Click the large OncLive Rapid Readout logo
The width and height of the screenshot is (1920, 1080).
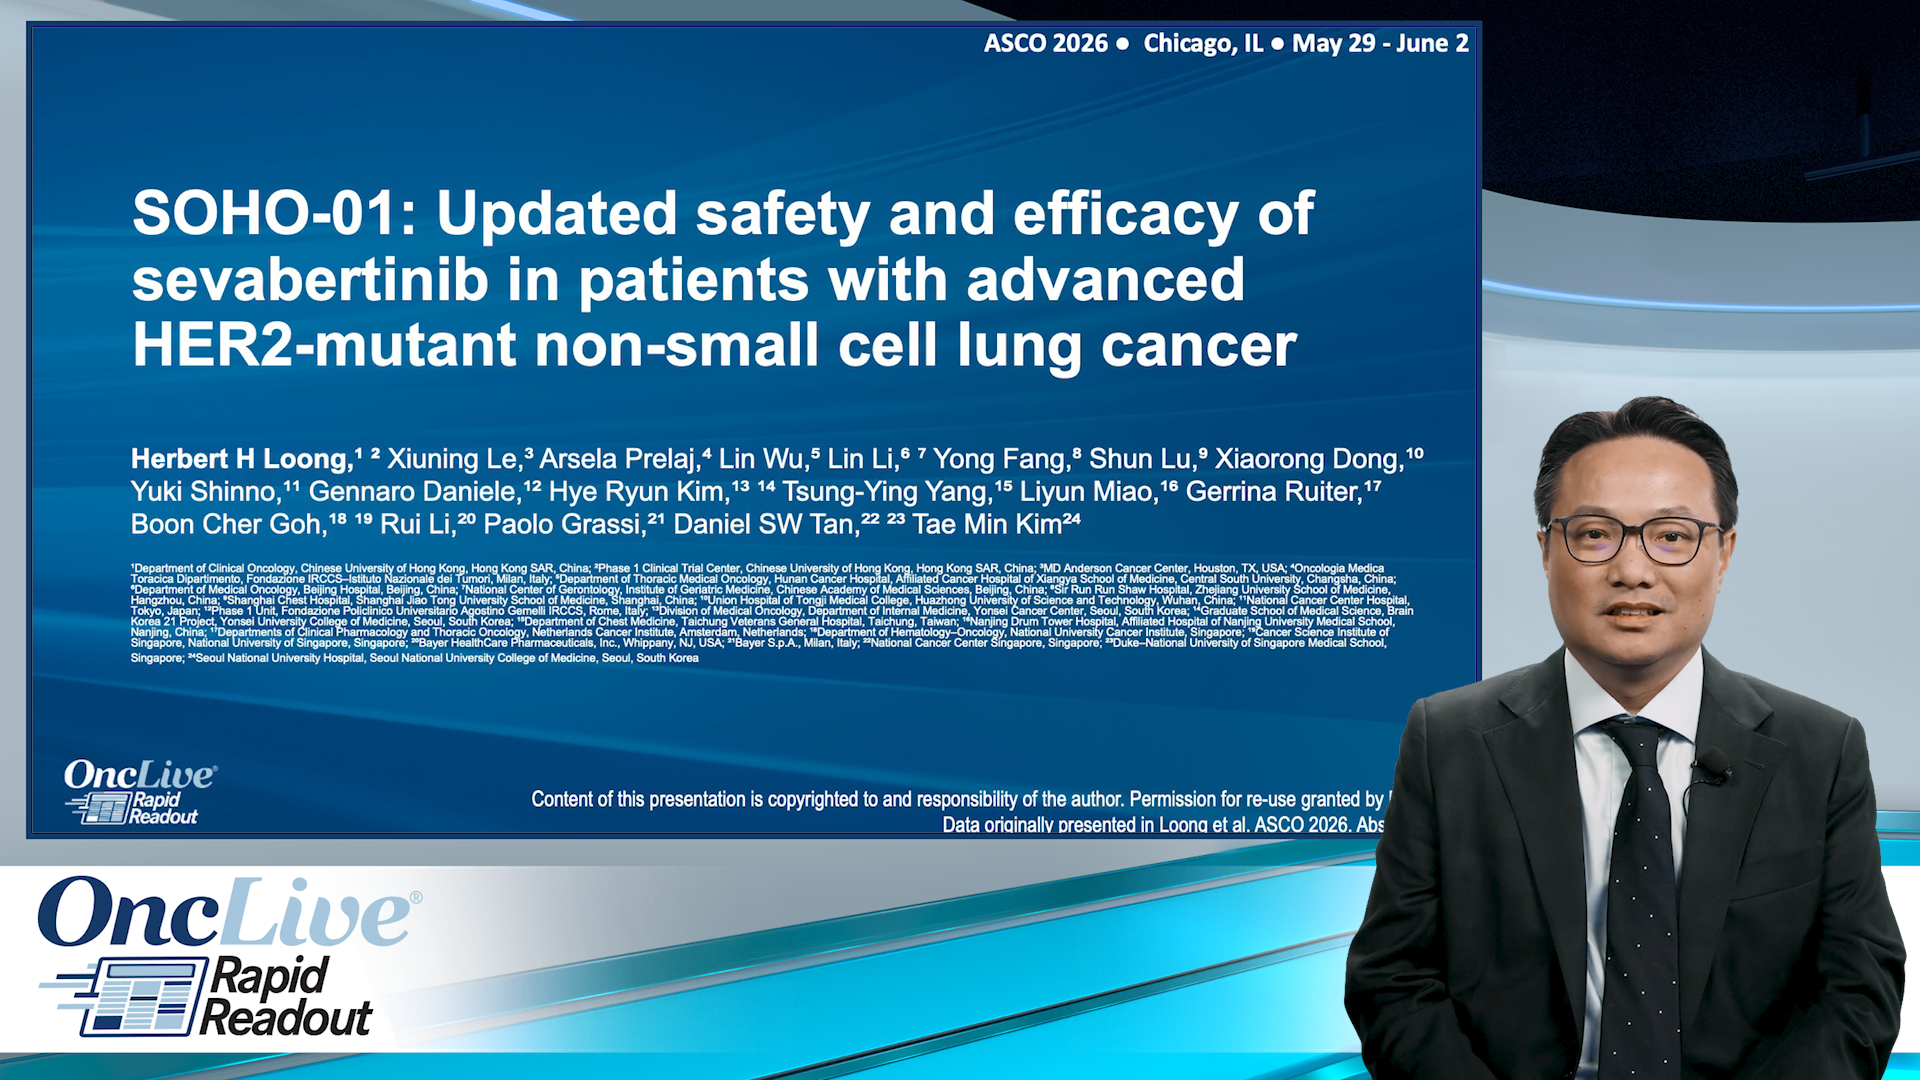point(228,957)
